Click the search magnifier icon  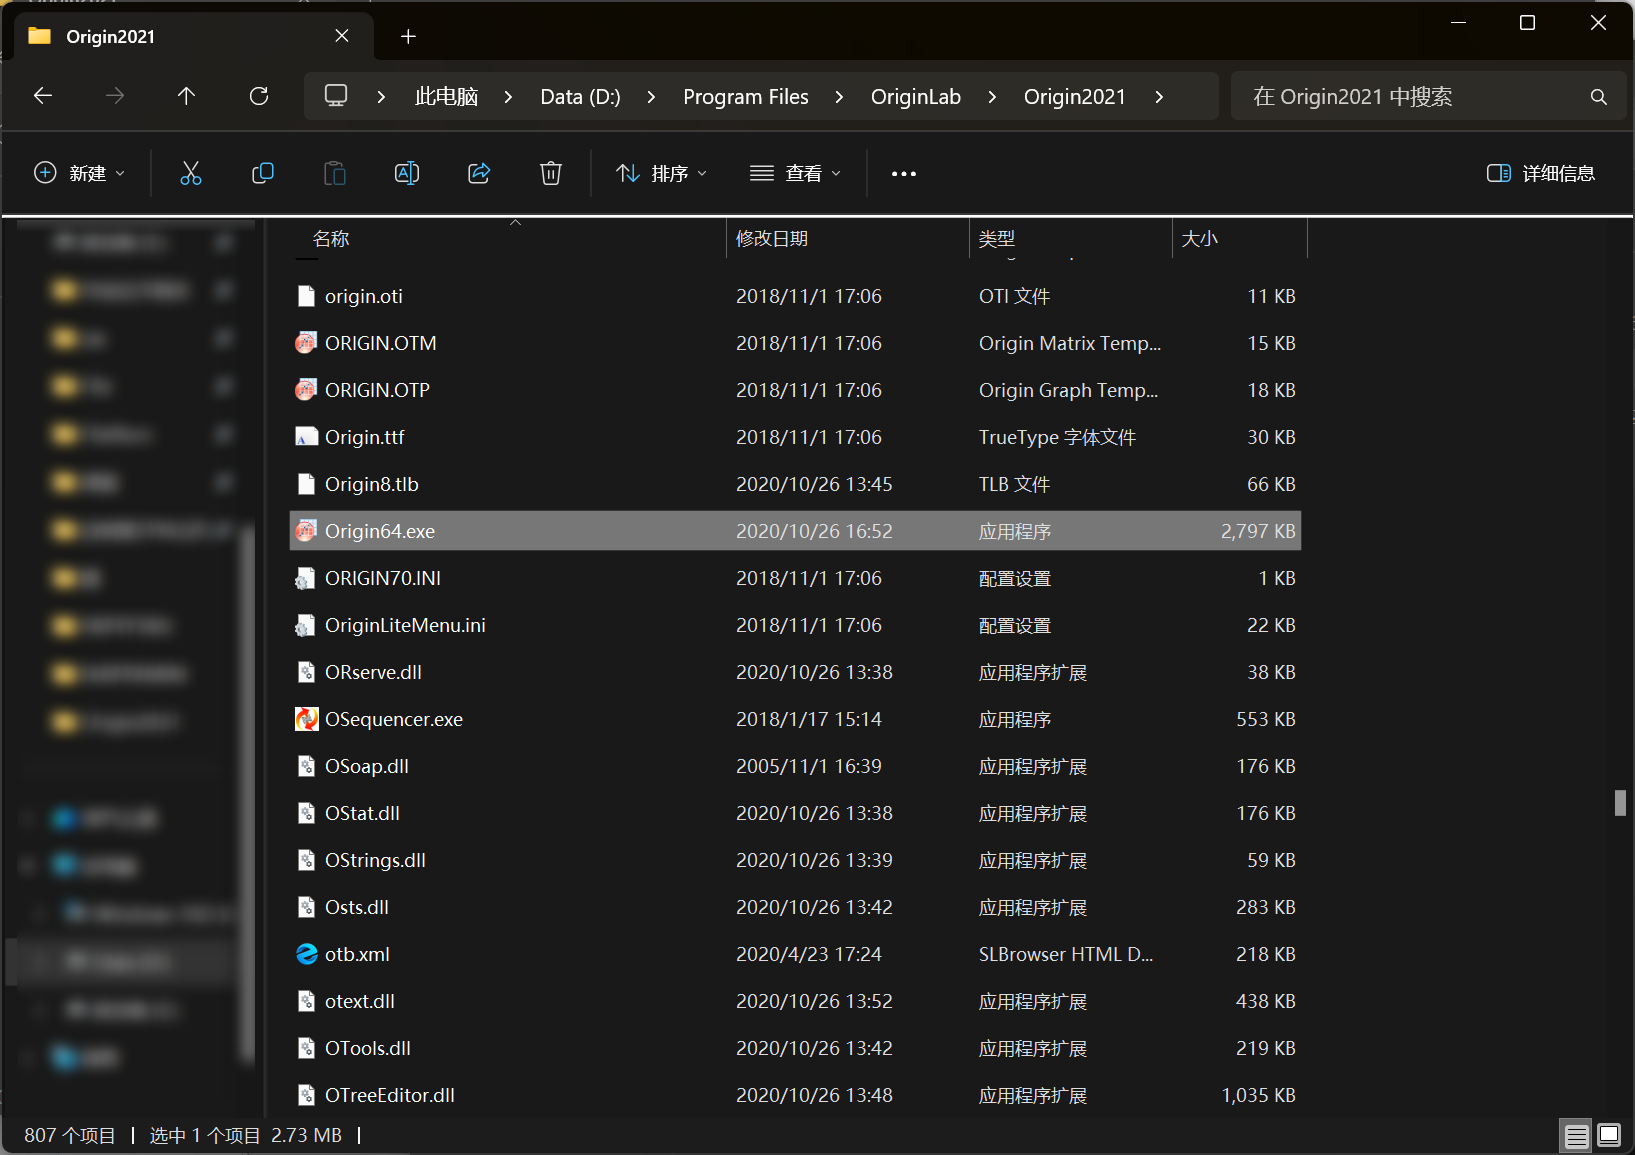1598,97
